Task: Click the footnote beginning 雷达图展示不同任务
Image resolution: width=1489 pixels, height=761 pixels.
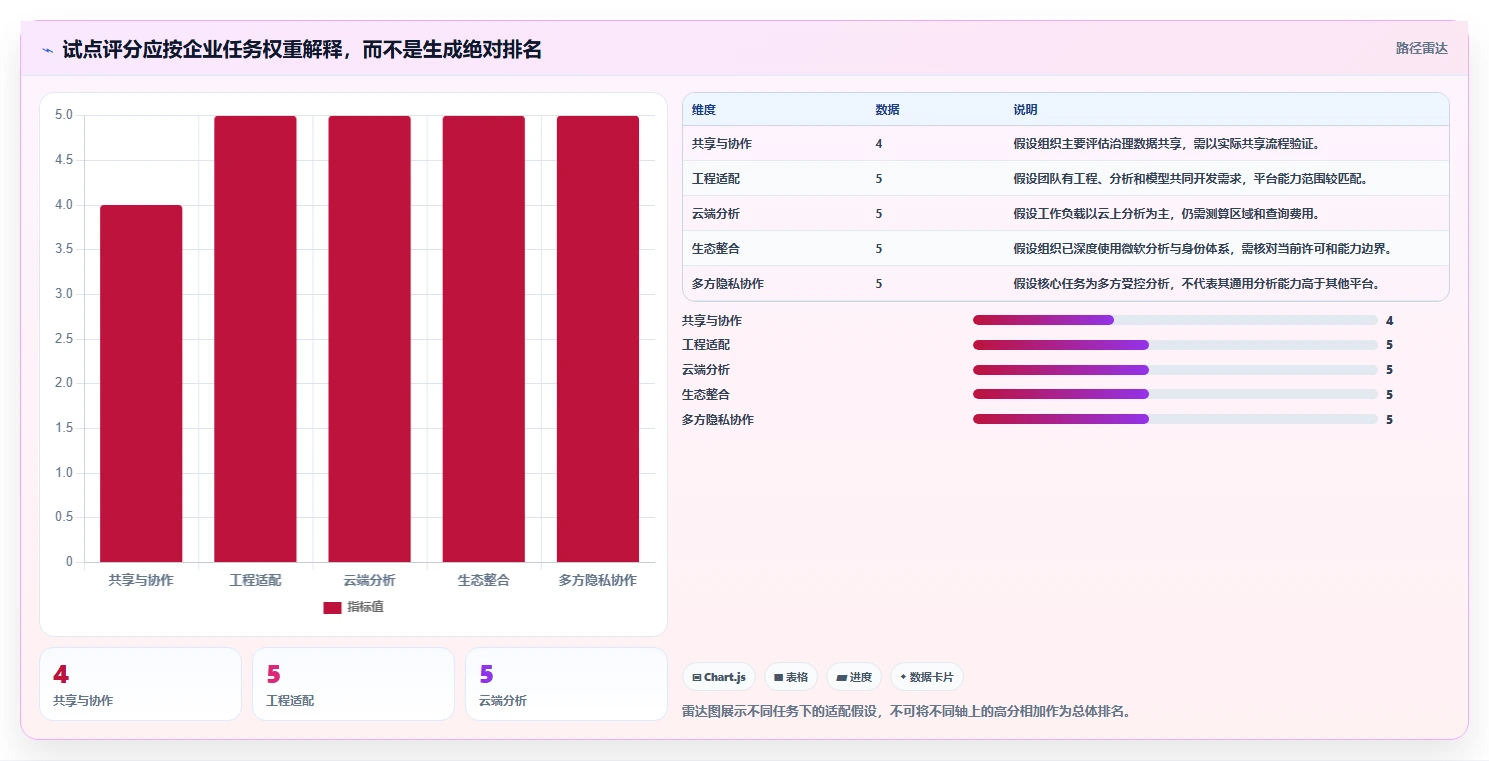Action: coord(906,712)
